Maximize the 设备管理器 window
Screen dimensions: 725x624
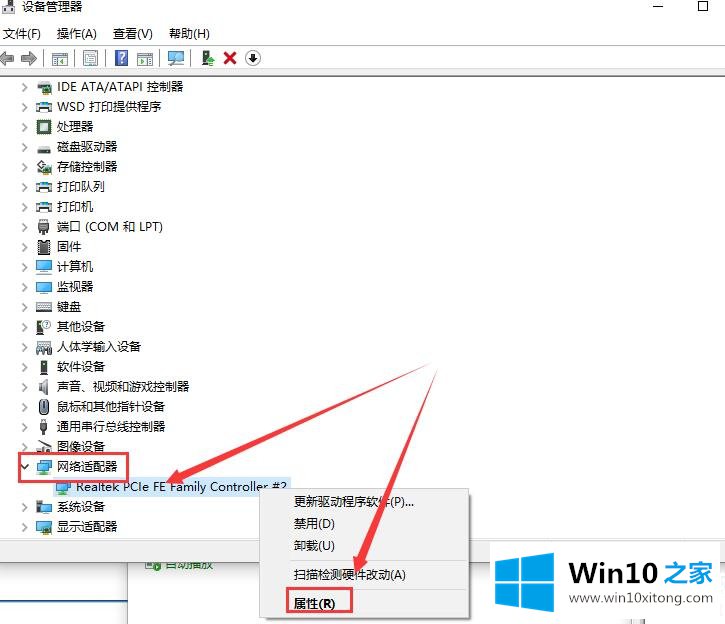click(x=703, y=6)
